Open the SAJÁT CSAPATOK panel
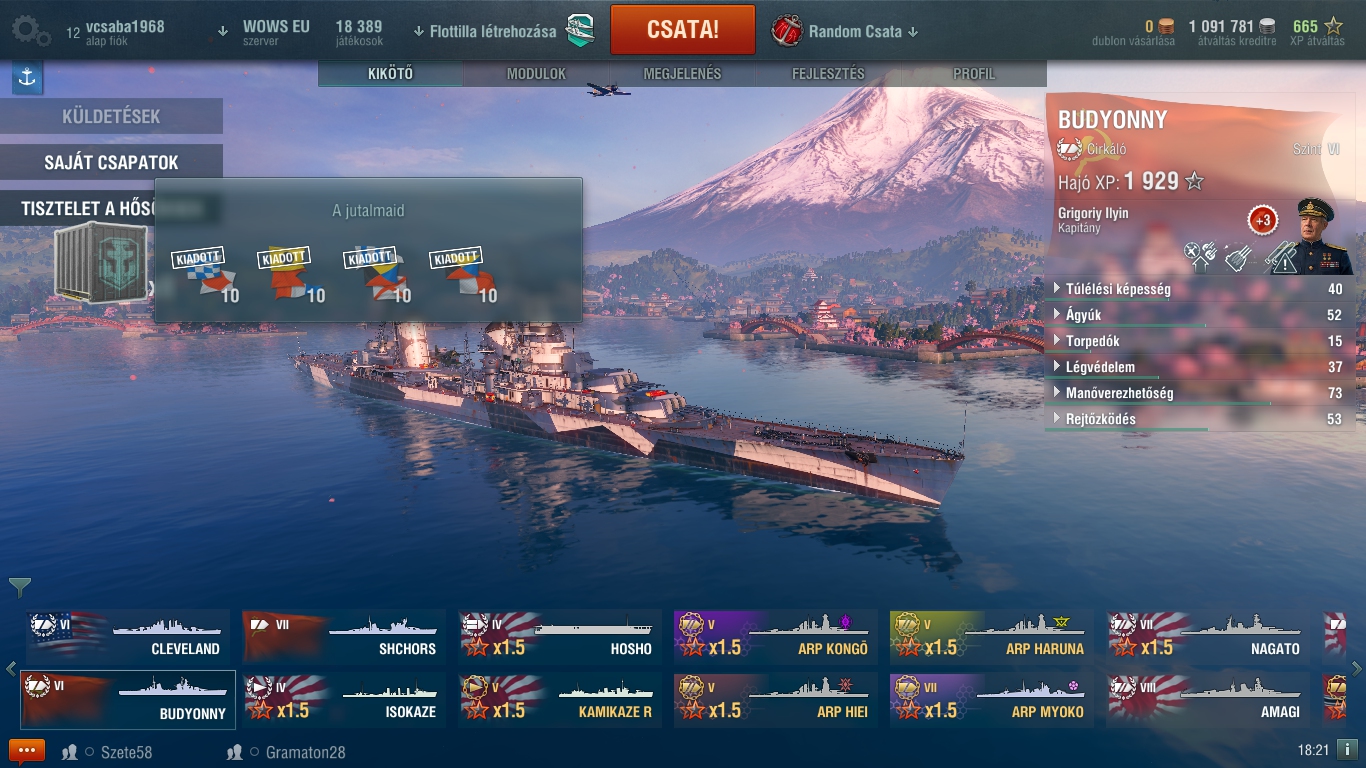The width and height of the screenshot is (1366, 768). [111, 162]
